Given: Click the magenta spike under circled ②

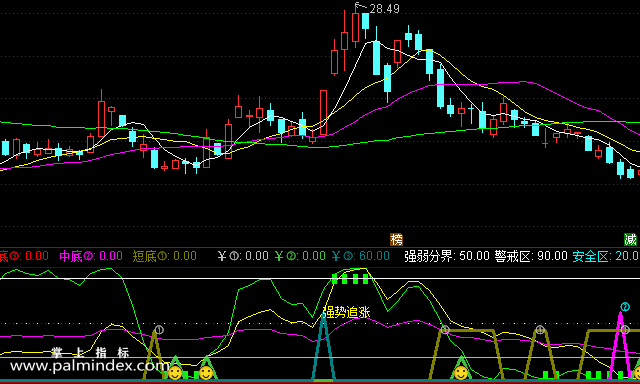Looking at the screenshot, I should point(620,345).
